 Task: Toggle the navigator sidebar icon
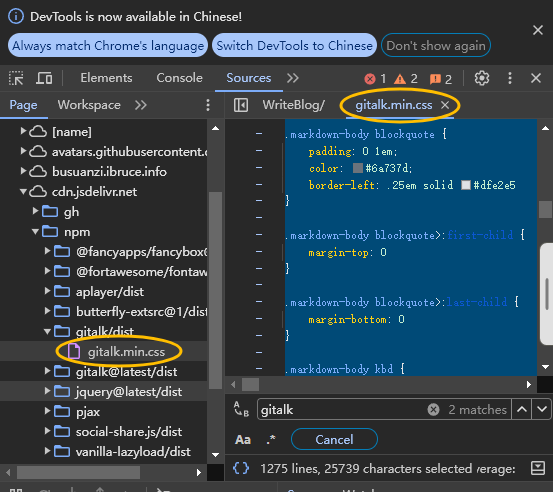click(x=241, y=105)
